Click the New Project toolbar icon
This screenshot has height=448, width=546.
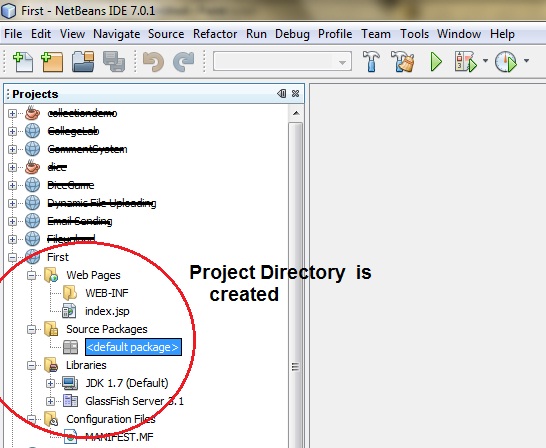52,62
